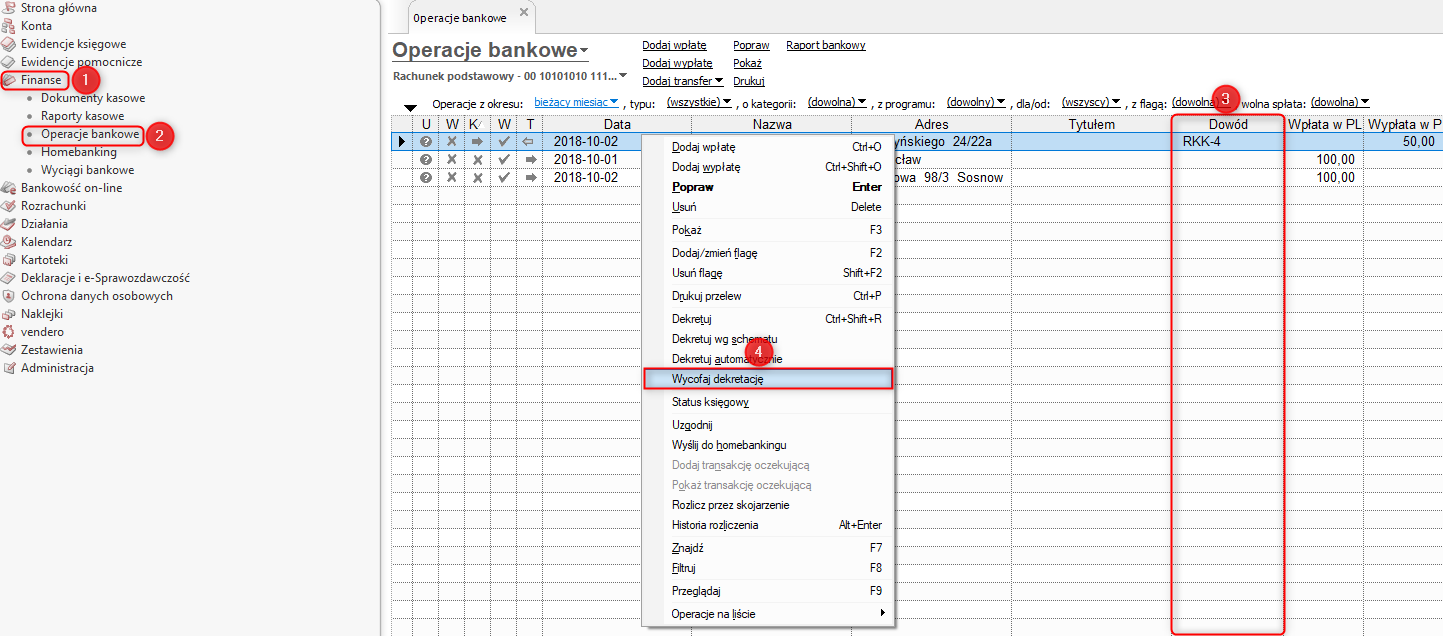Click the Tytułem column header

coord(1091,124)
